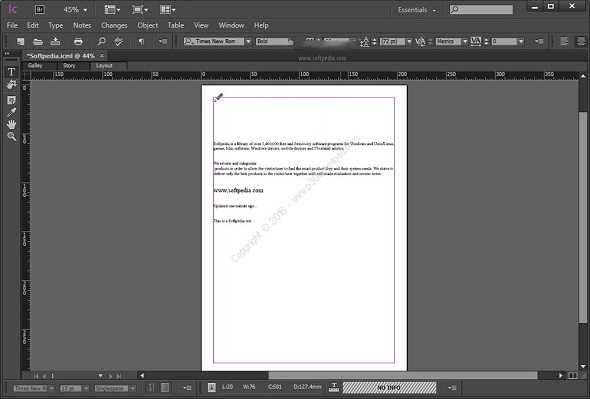Click the pencil edit icon on the text frame
Viewport: 590px width, 399px height.
click(x=218, y=97)
